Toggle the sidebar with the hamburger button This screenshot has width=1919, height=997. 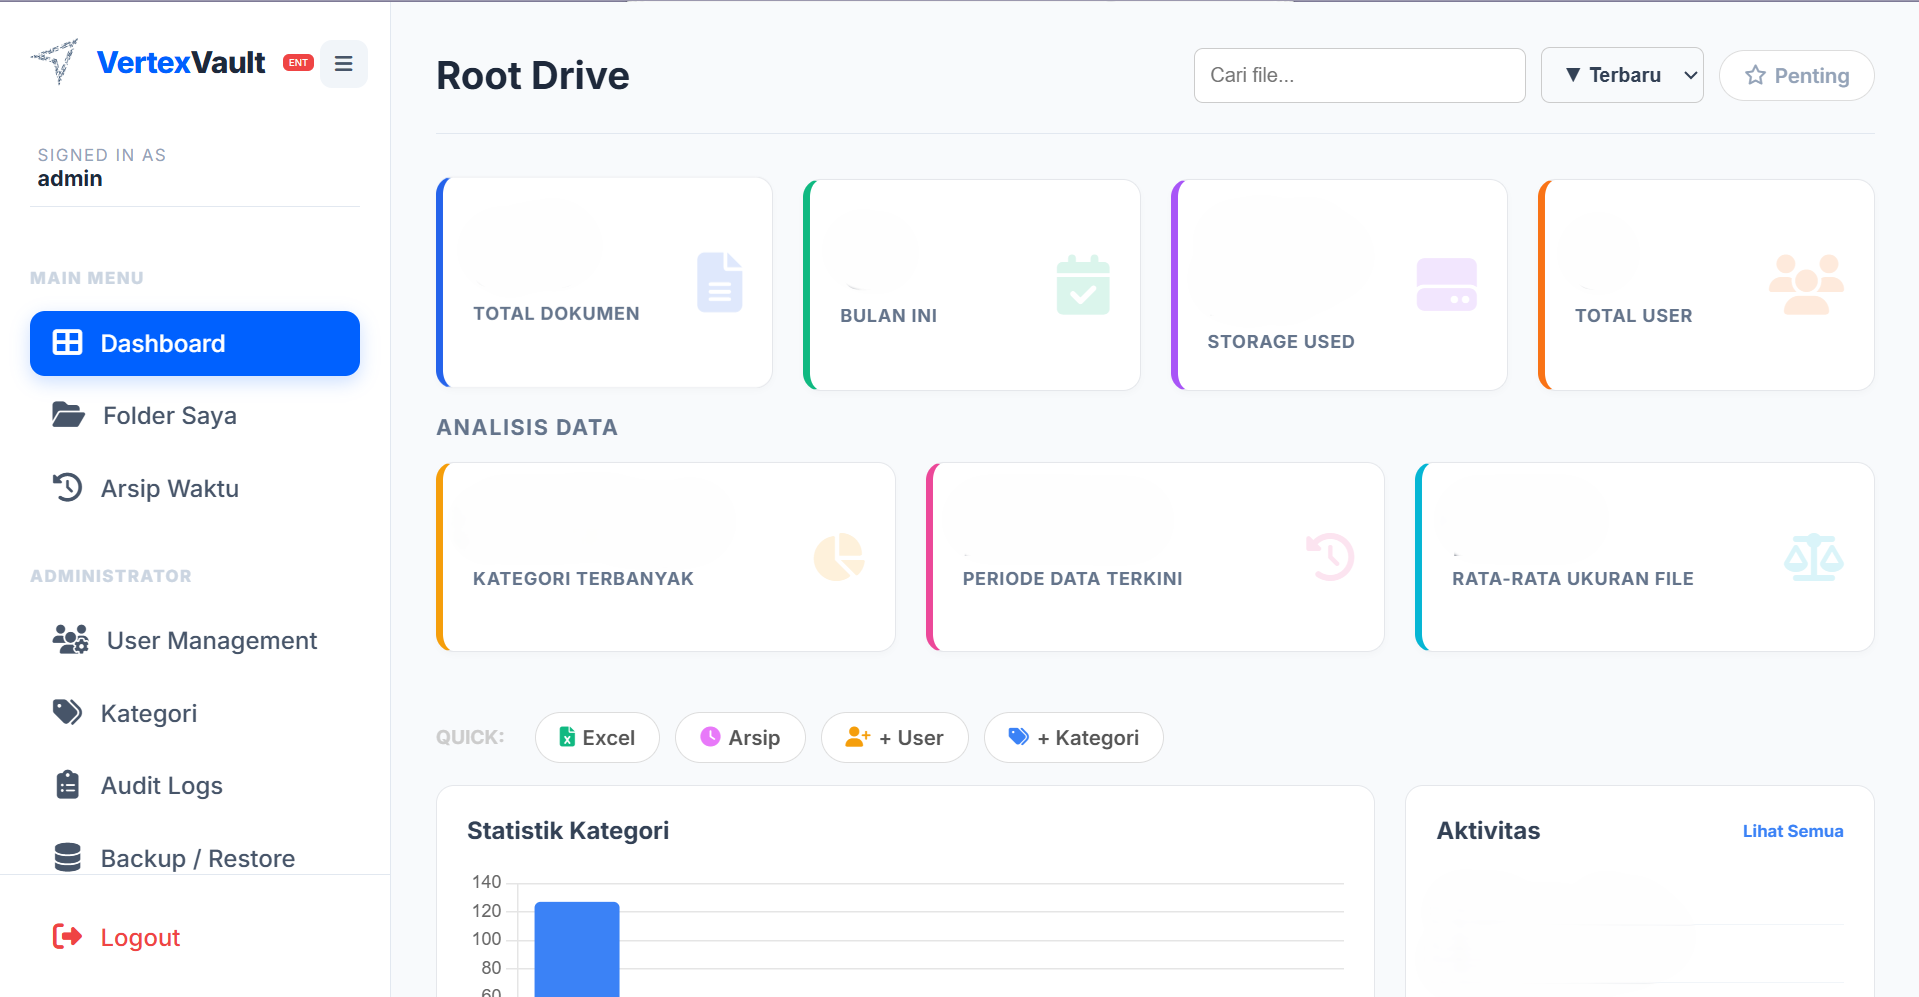click(344, 64)
